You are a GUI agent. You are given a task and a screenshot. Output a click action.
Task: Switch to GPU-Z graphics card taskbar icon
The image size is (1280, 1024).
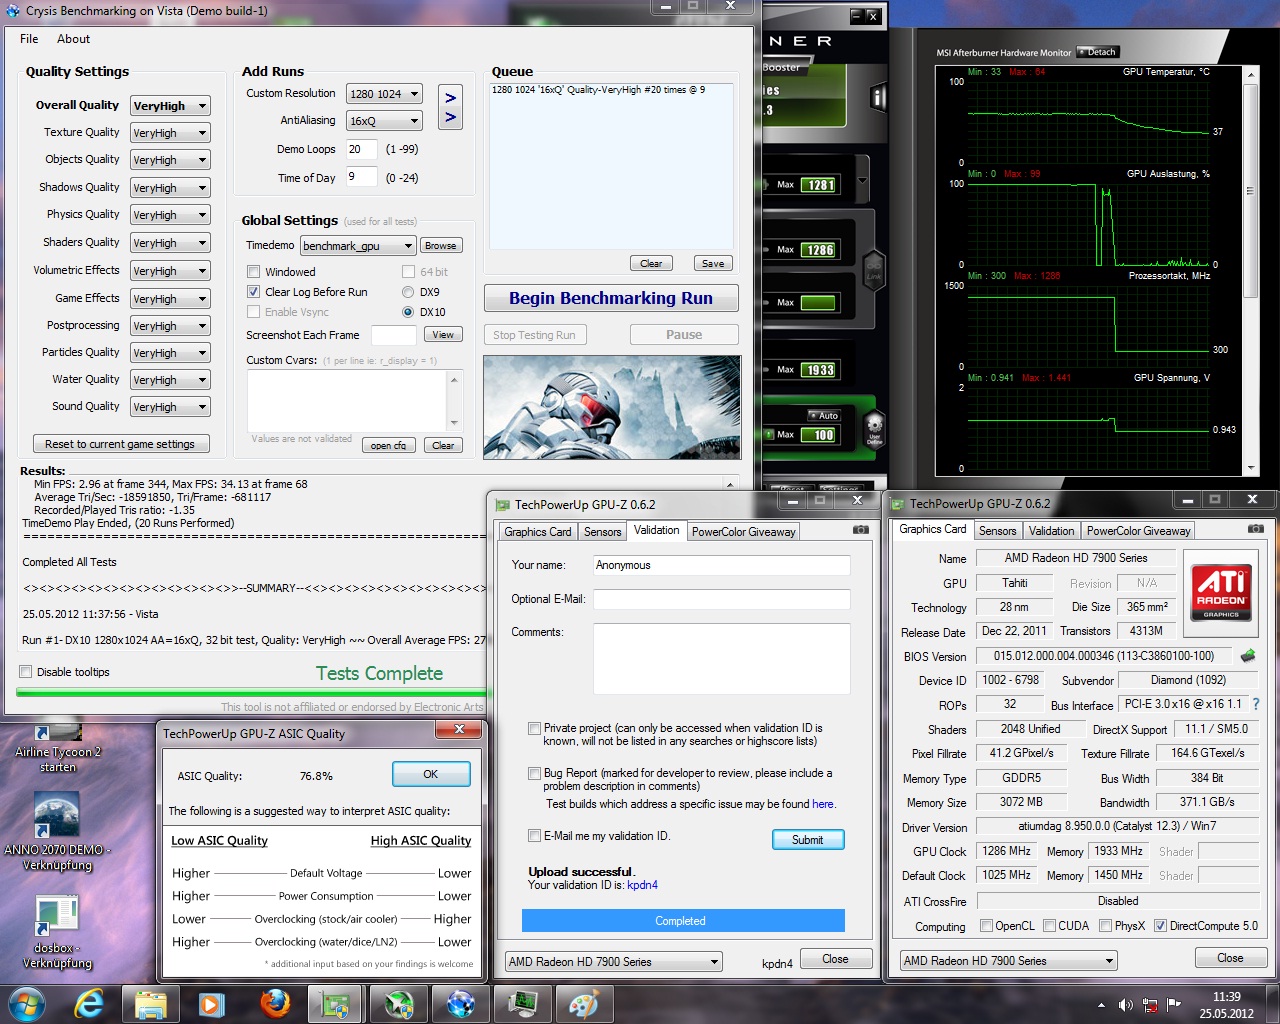coord(336,1003)
